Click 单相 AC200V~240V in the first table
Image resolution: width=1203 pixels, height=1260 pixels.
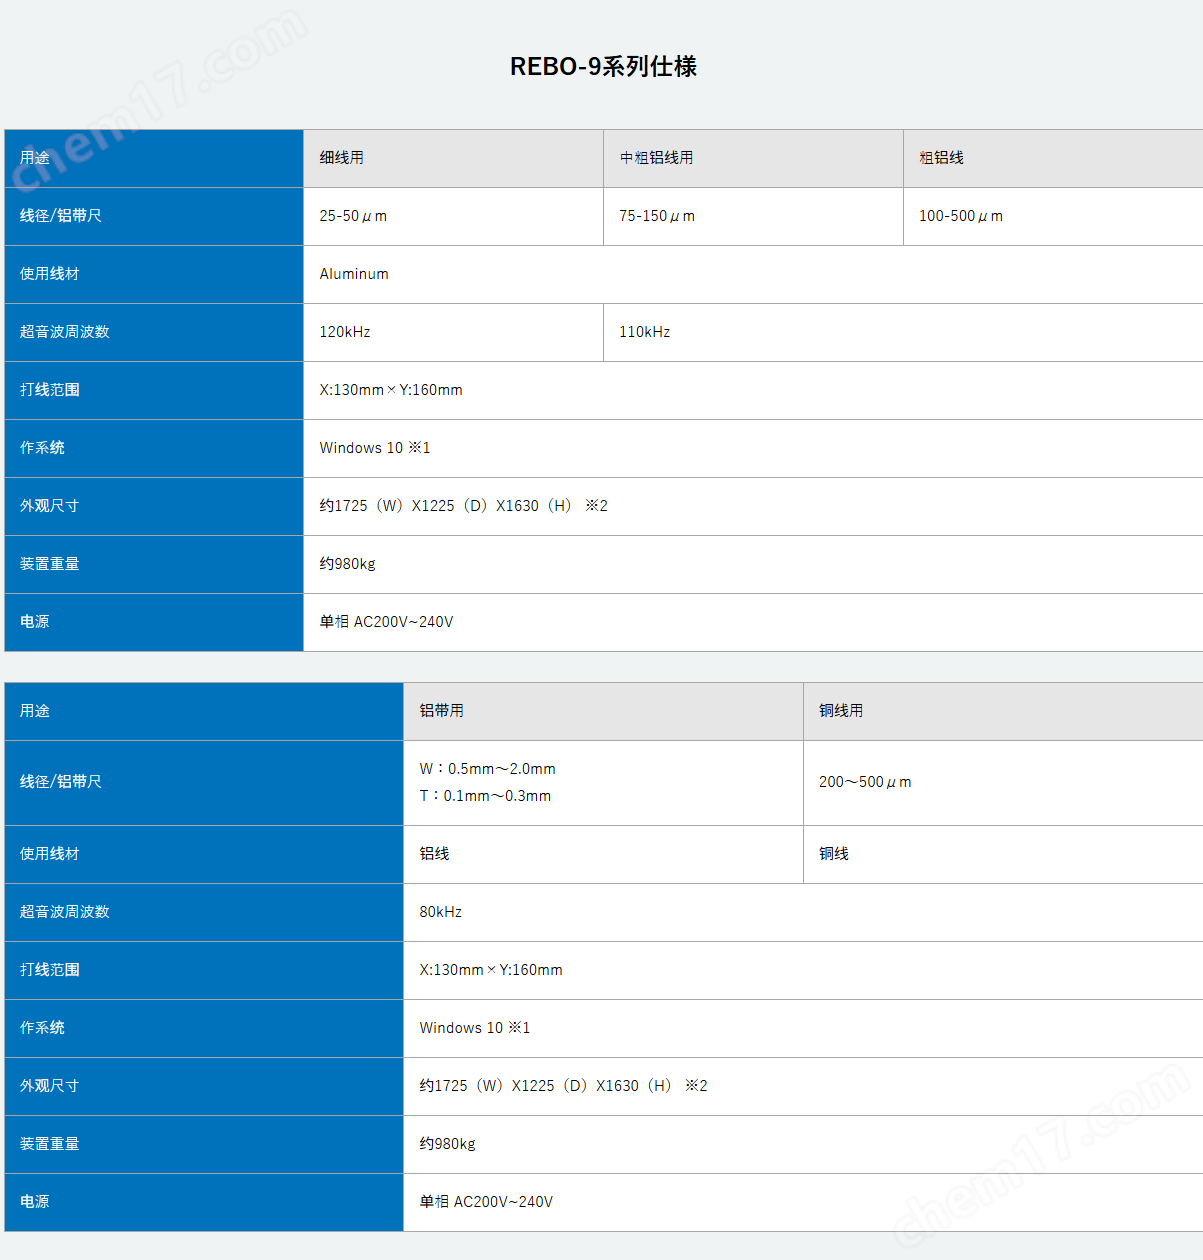click(x=386, y=622)
